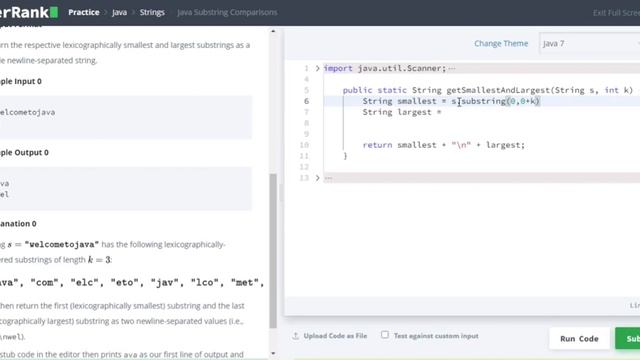The height and width of the screenshot is (360, 640).
Task: Click Java Substring Comparisons breadcrumb
Action: click(x=227, y=12)
